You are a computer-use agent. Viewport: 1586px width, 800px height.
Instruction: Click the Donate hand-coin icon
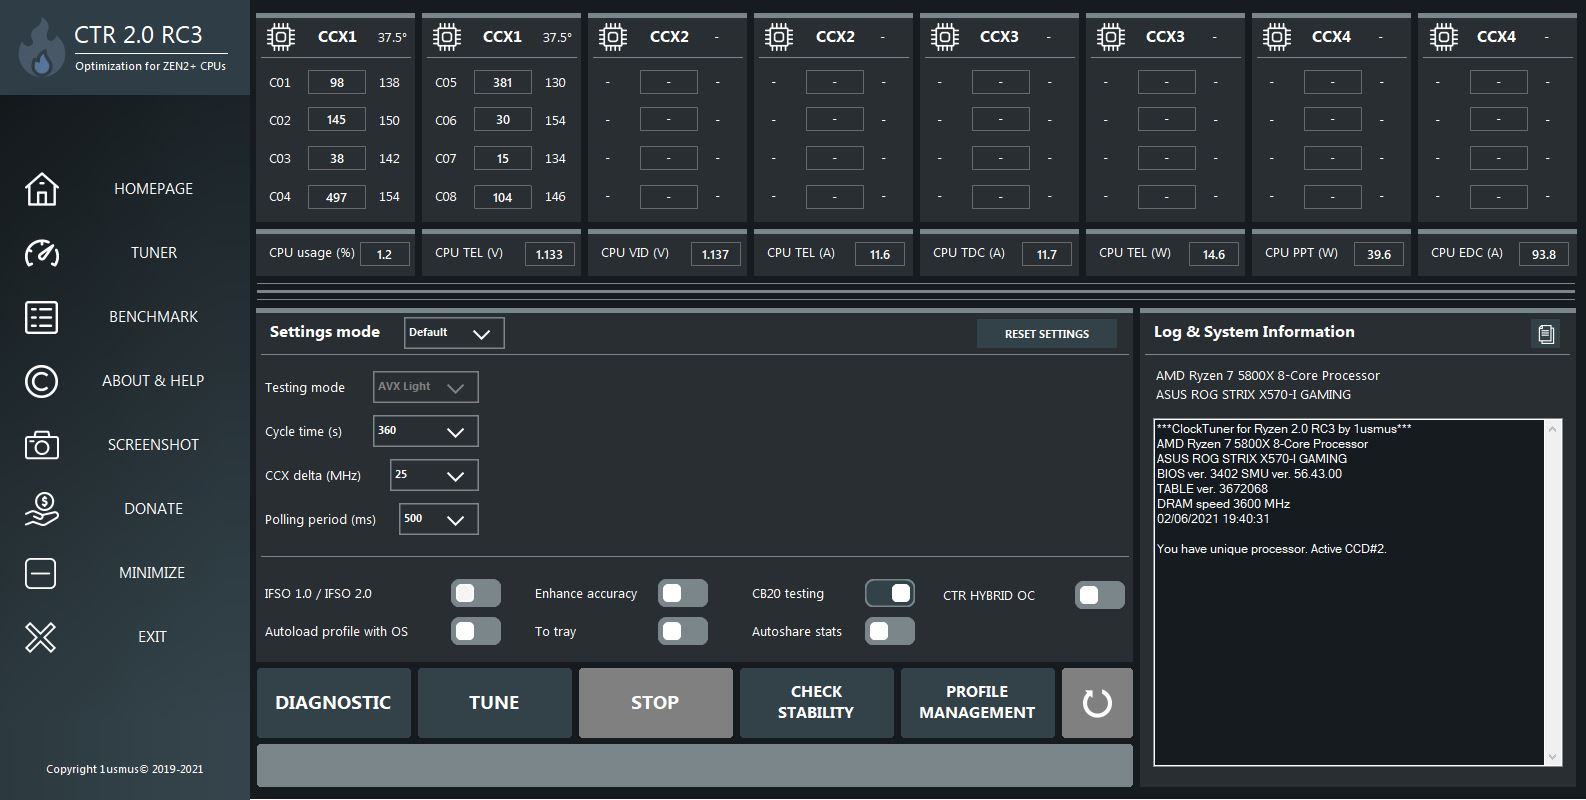tap(41, 509)
